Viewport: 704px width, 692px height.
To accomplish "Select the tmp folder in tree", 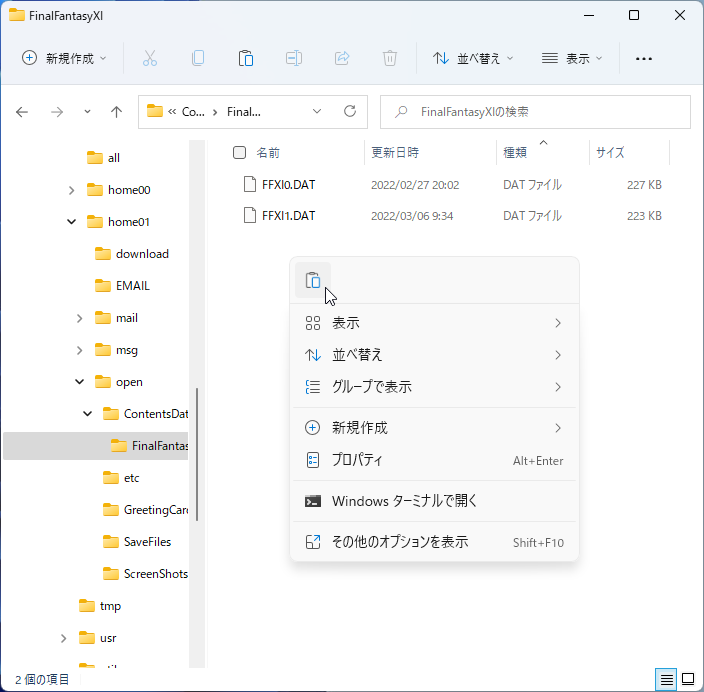I will tap(100, 606).
